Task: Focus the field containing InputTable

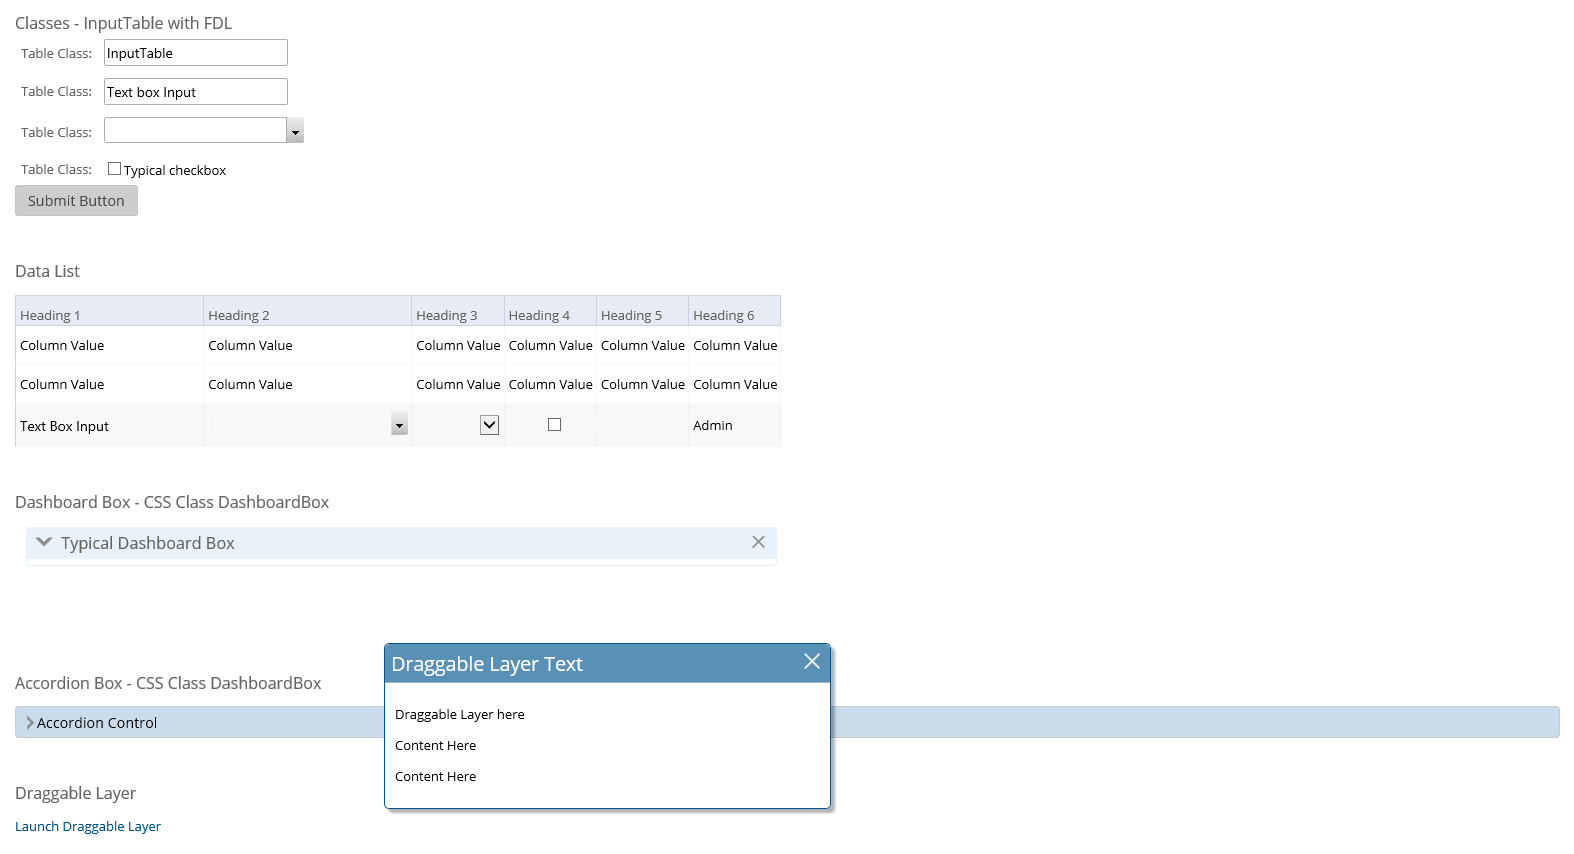Action: 196,53
